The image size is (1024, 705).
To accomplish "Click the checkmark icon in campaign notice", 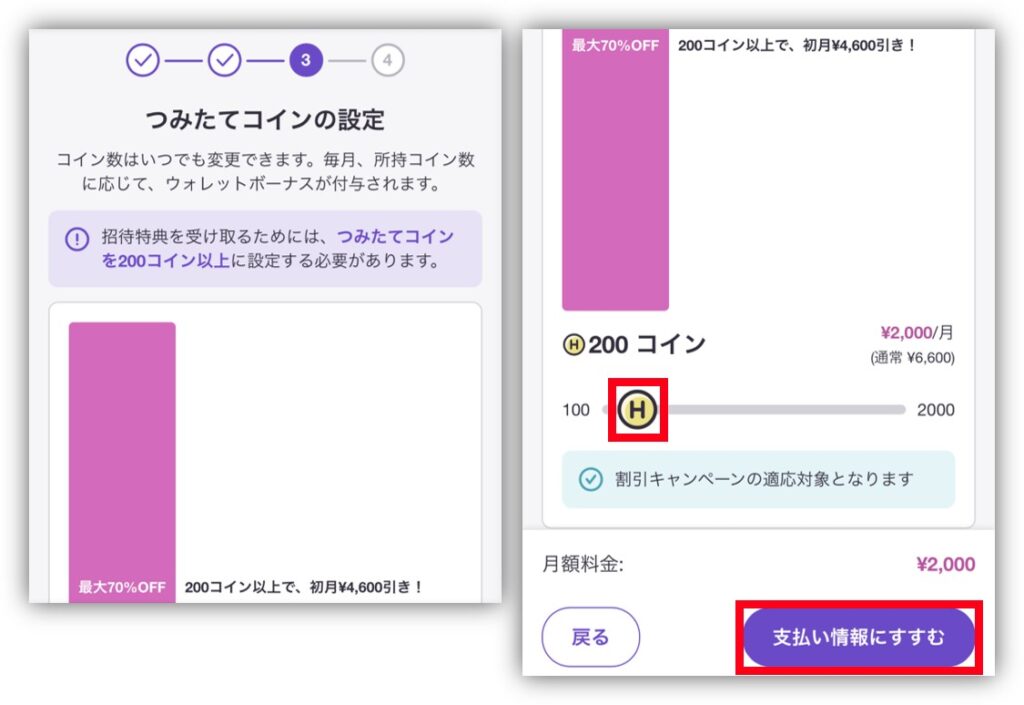I will (591, 479).
